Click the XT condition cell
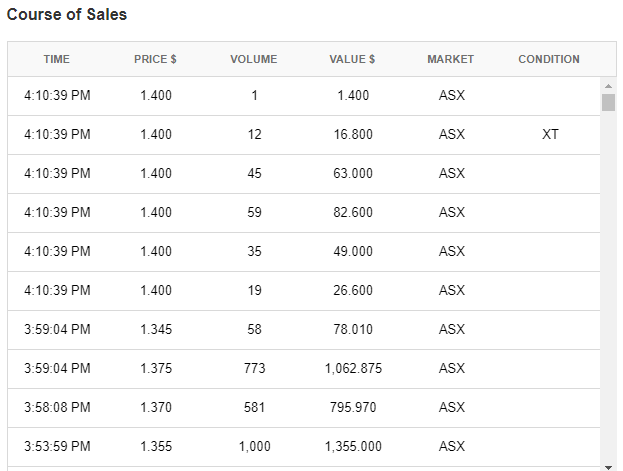 pyautogui.click(x=550, y=134)
